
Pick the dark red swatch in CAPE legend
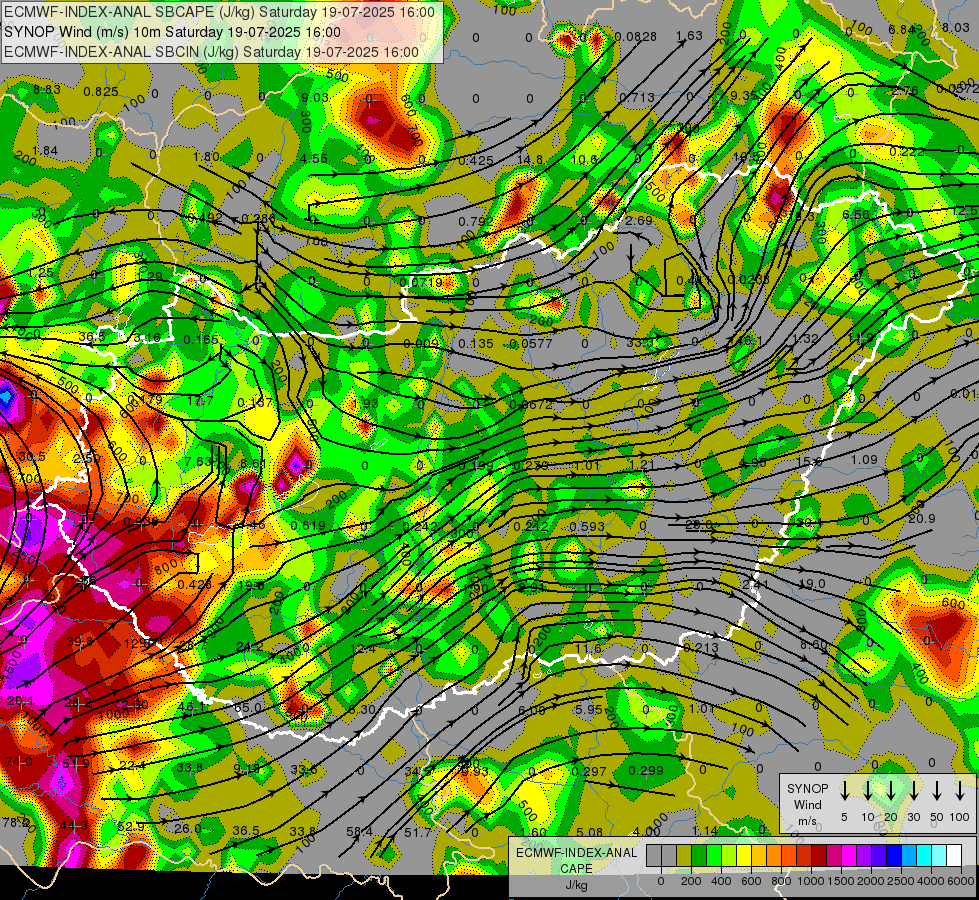819,855
